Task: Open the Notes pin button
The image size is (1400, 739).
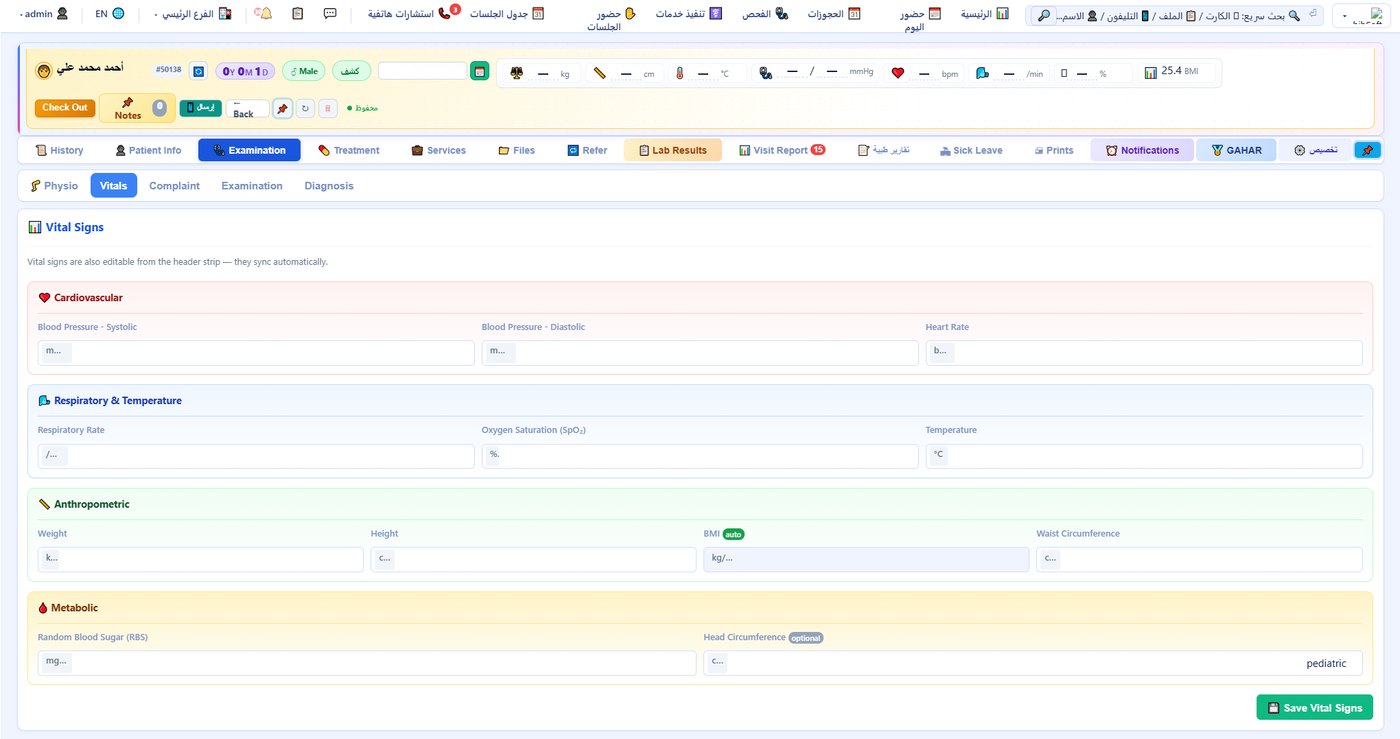Action: (137, 108)
